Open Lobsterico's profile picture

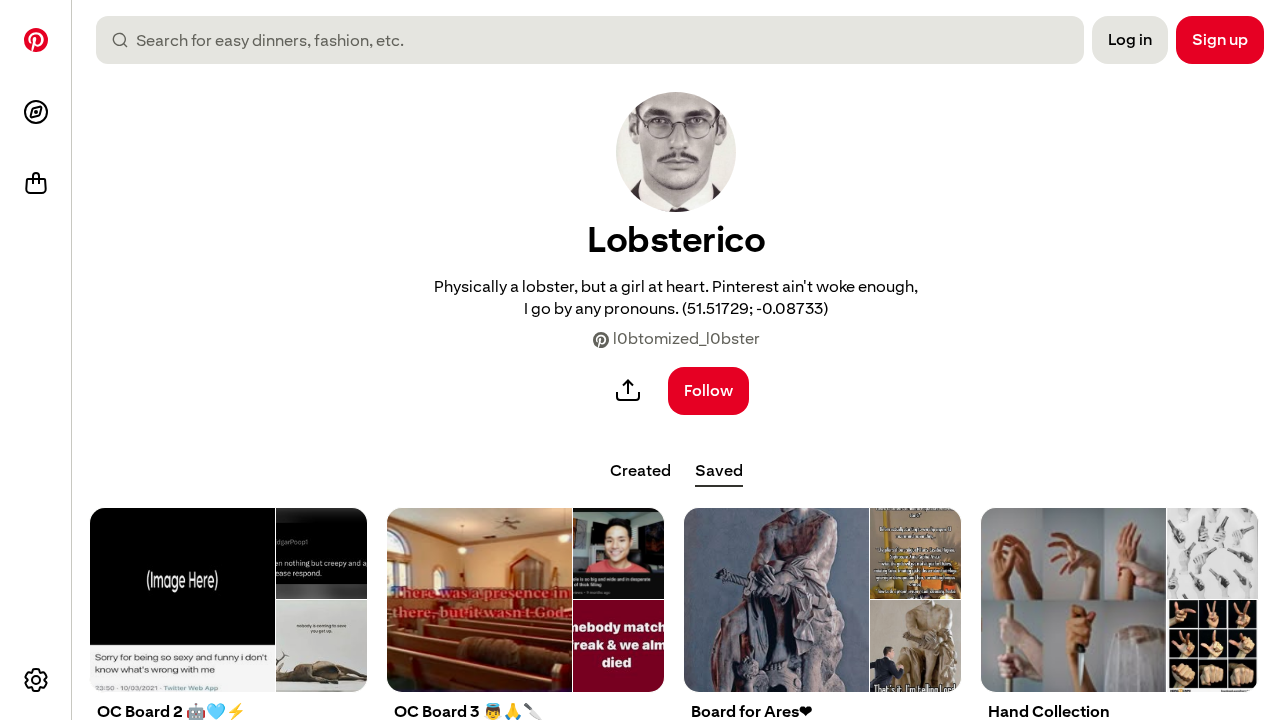pyautogui.click(x=676, y=152)
